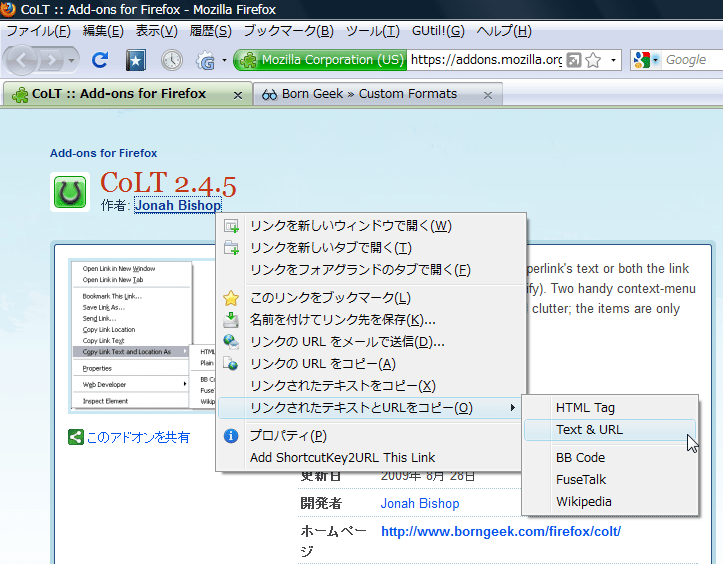Click the bookmarks star toolbar icon
The image size is (723, 564).
(136, 60)
